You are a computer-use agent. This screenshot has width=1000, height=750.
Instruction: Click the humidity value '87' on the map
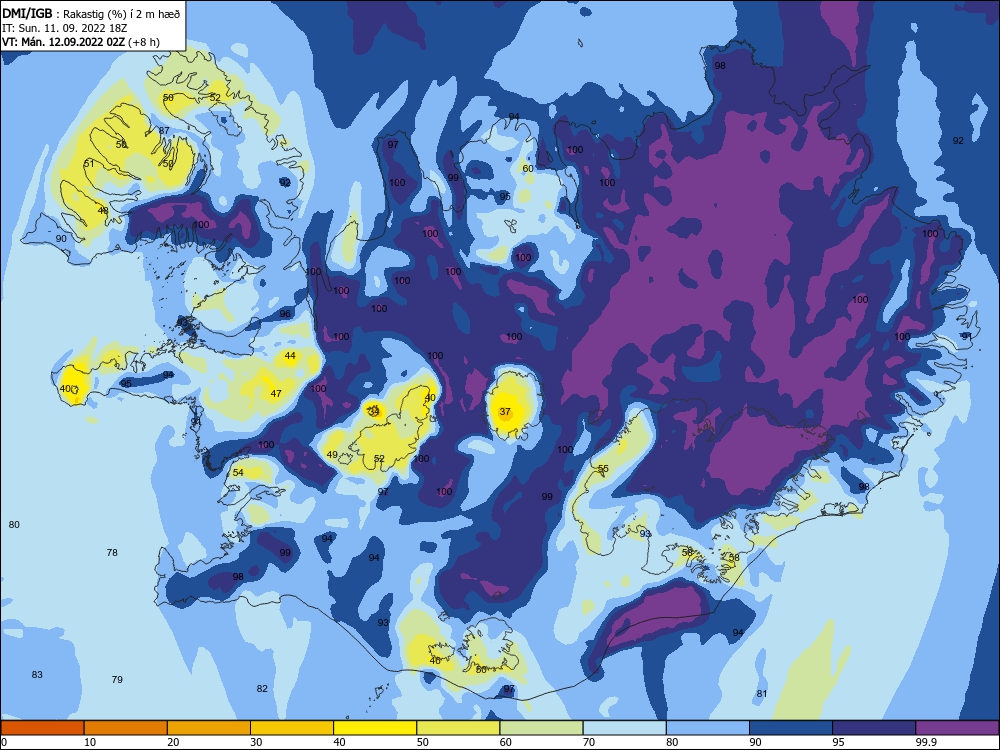[165, 131]
